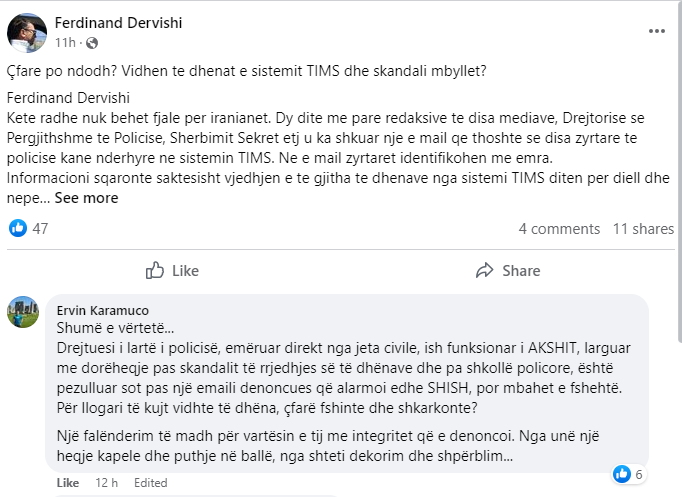This screenshot has height=497, width=682.
Task: Open Ferdinand Dervishi's profile picture
Action: (x=27, y=32)
